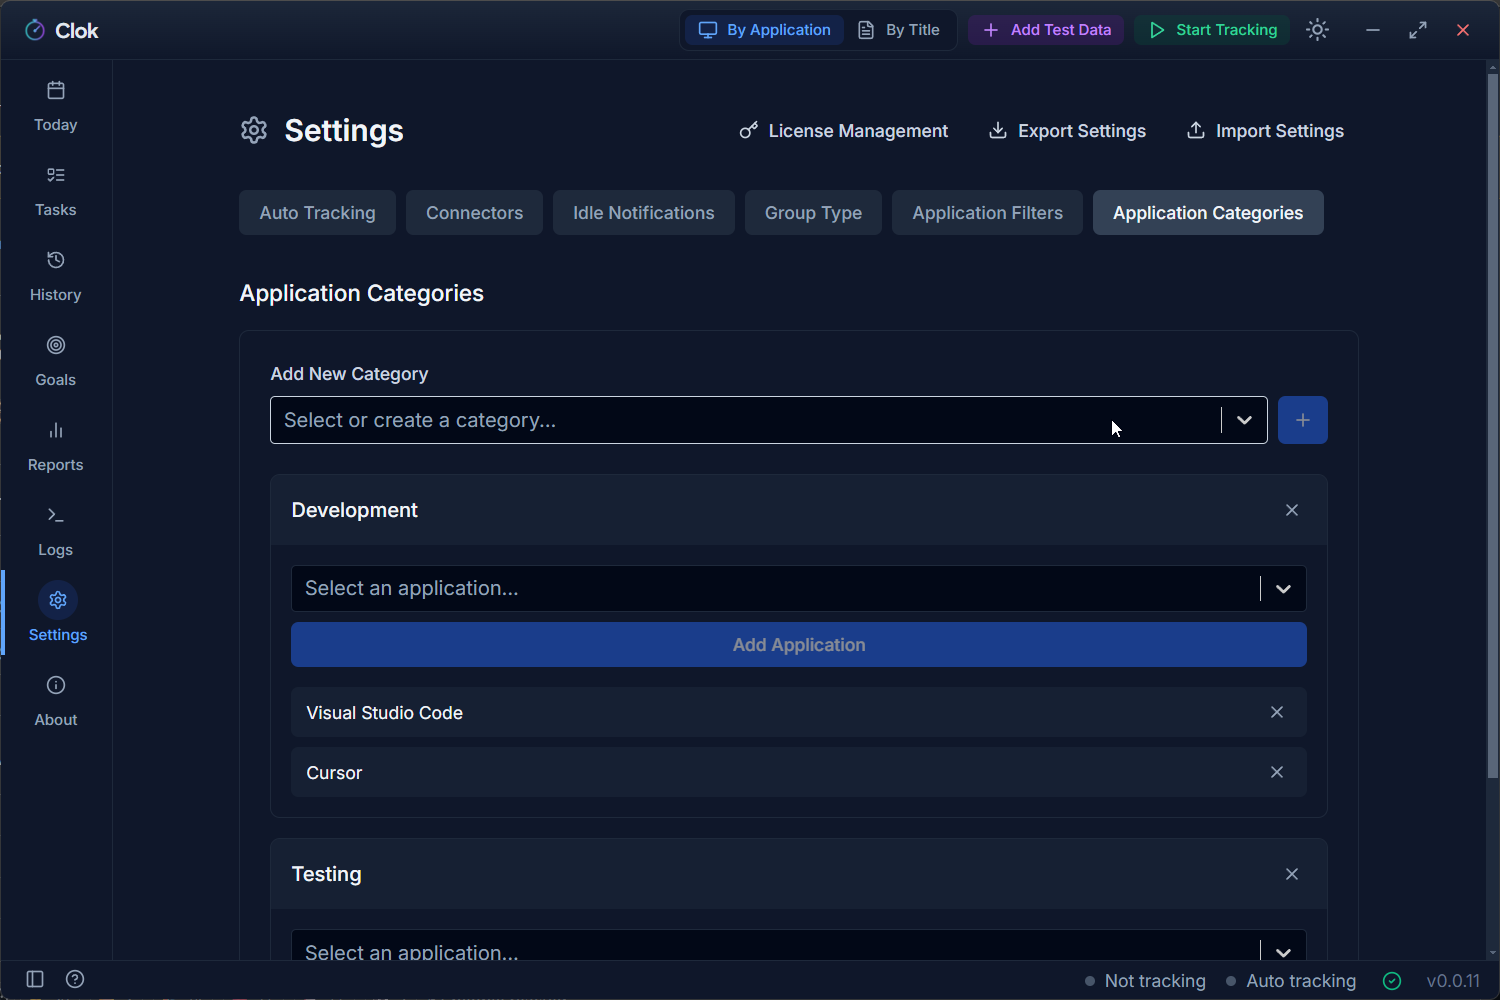
Task: Open the Today view in sidebar
Action: click(56, 106)
